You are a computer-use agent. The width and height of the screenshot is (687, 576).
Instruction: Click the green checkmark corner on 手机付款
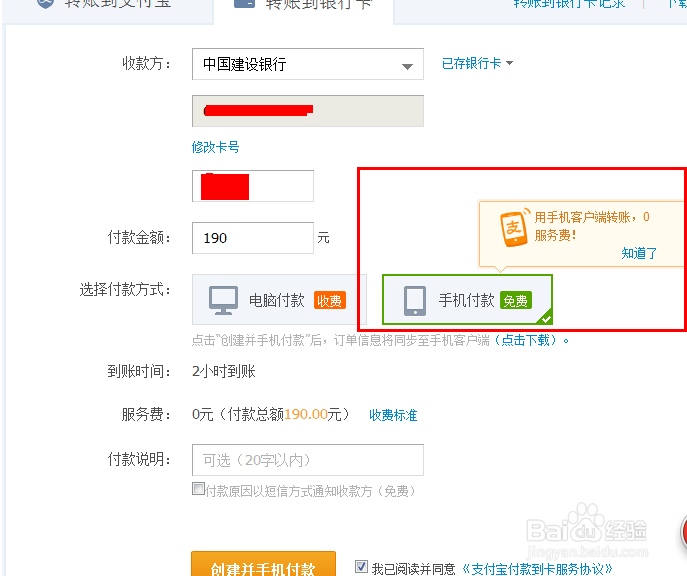[545, 318]
